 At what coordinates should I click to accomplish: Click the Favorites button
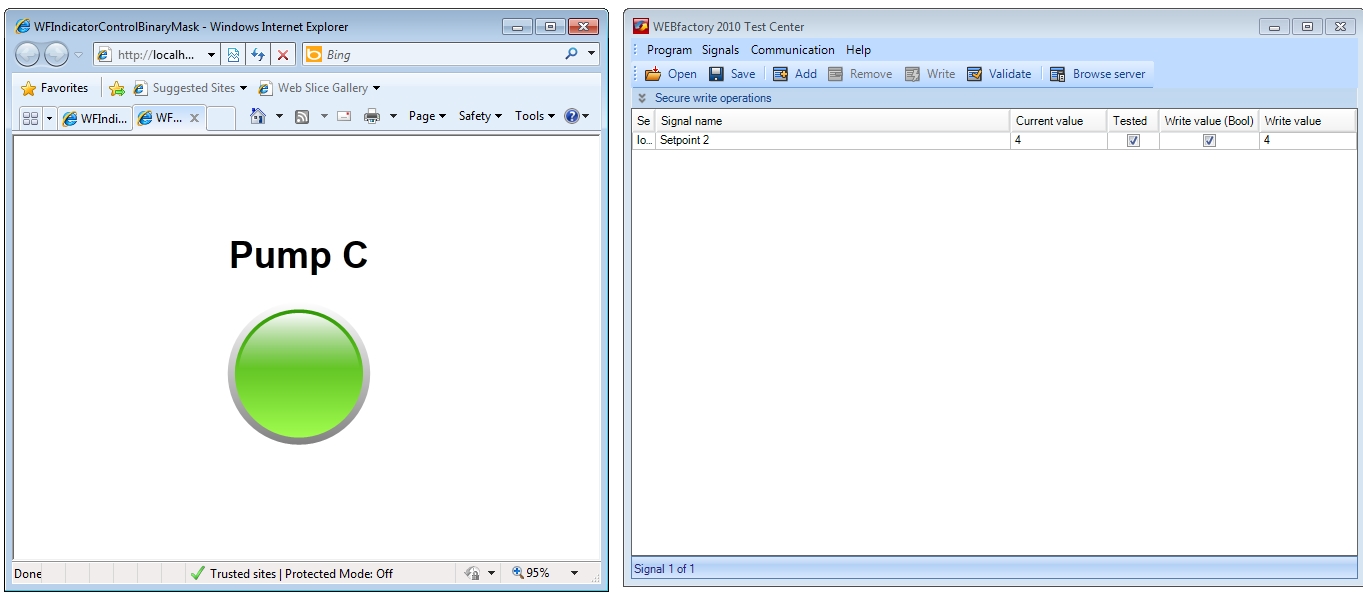point(55,88)
